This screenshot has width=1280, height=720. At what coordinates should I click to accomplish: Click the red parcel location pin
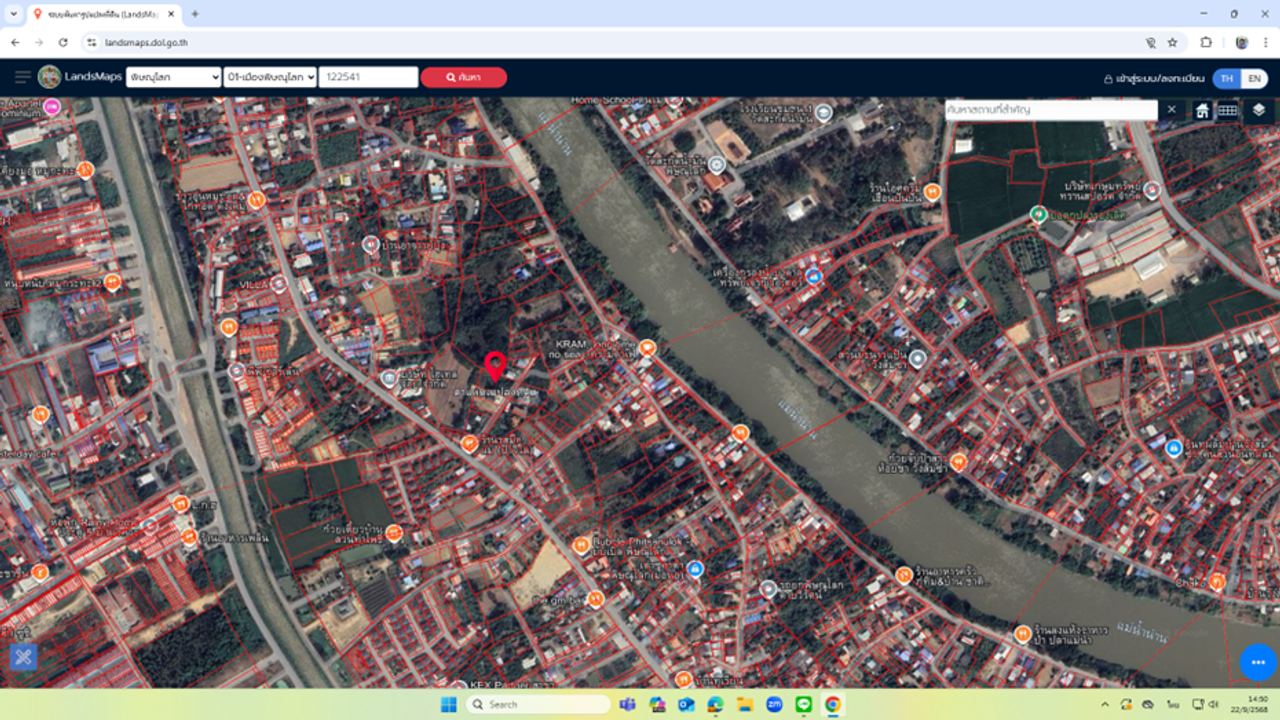click(x=494, y=366)
